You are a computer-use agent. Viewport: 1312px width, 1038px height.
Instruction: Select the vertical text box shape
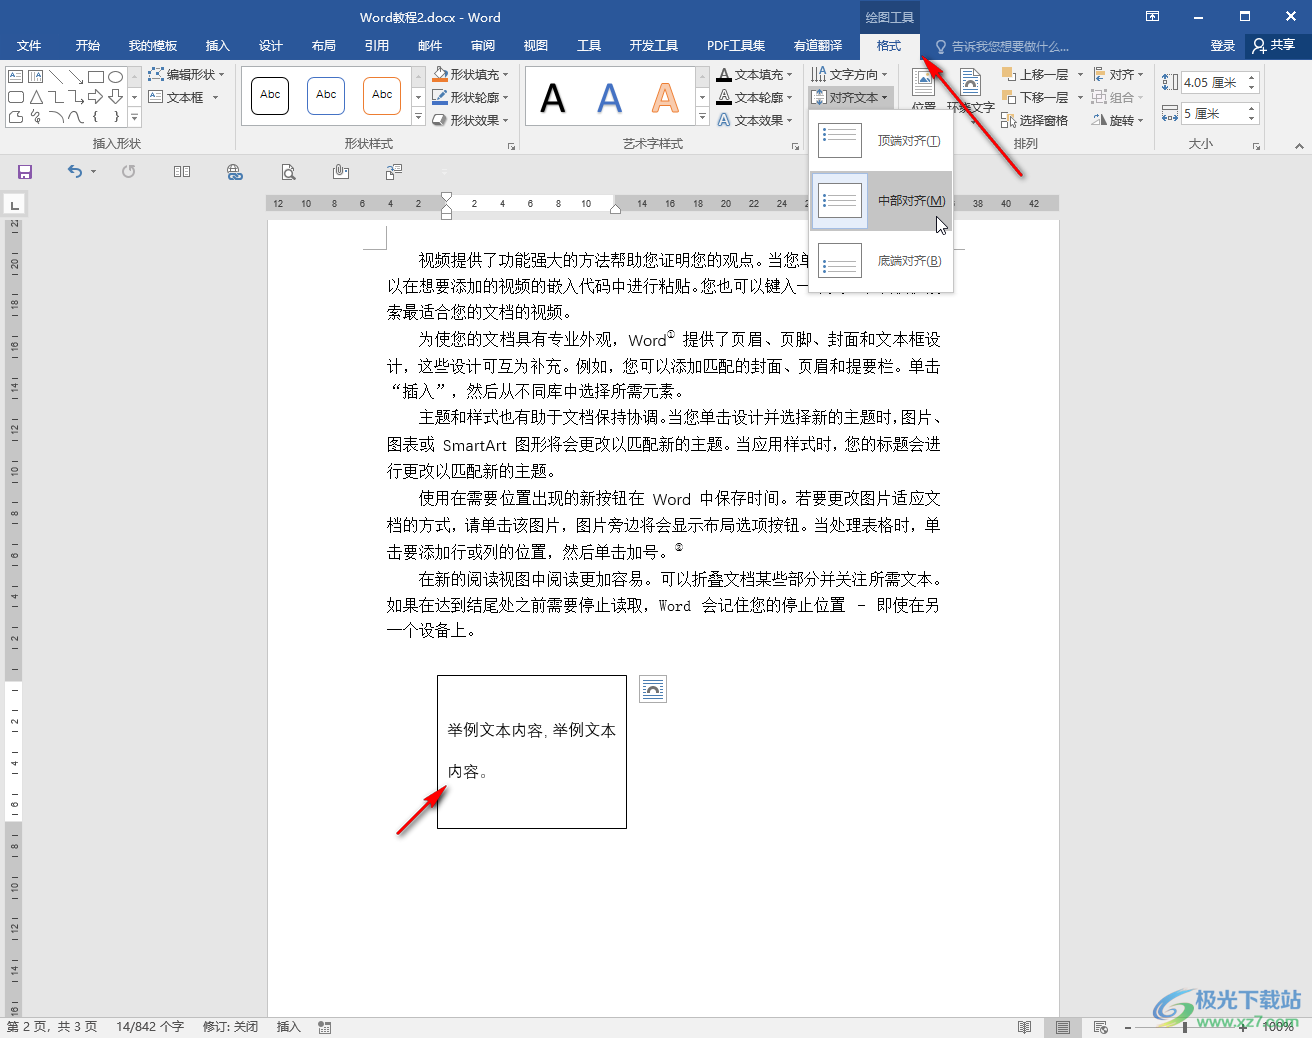35,76
